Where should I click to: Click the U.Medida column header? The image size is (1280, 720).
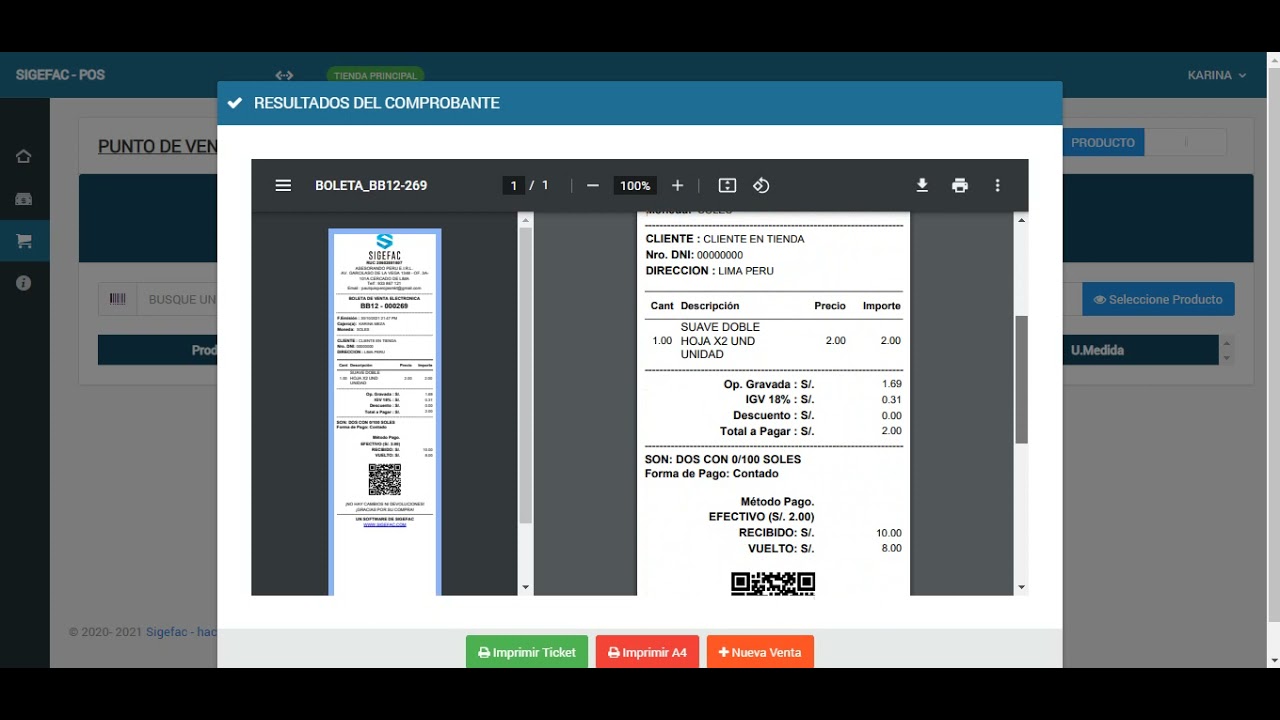pyautogui.click(x=1097, y=350)
